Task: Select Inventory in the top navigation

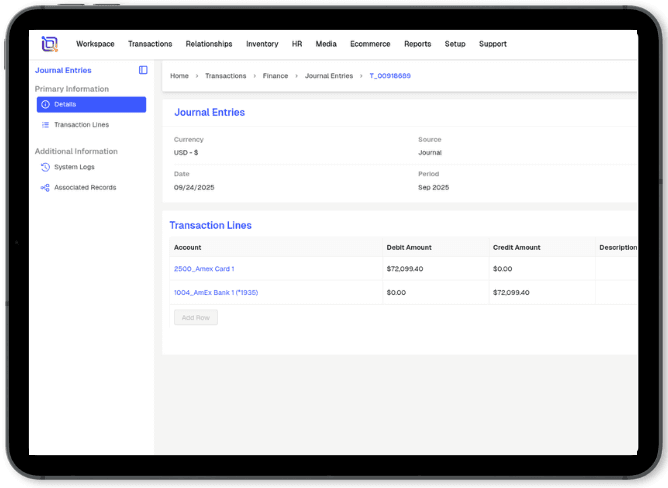Action: [x=262, y=44]
